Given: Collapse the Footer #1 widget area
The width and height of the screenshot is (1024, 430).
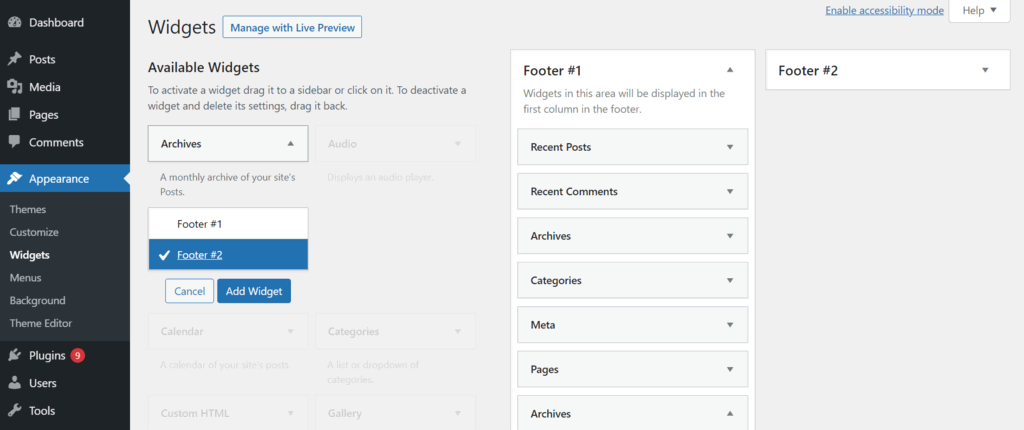Looking at the screenshot, I should [x=730, y=70].
